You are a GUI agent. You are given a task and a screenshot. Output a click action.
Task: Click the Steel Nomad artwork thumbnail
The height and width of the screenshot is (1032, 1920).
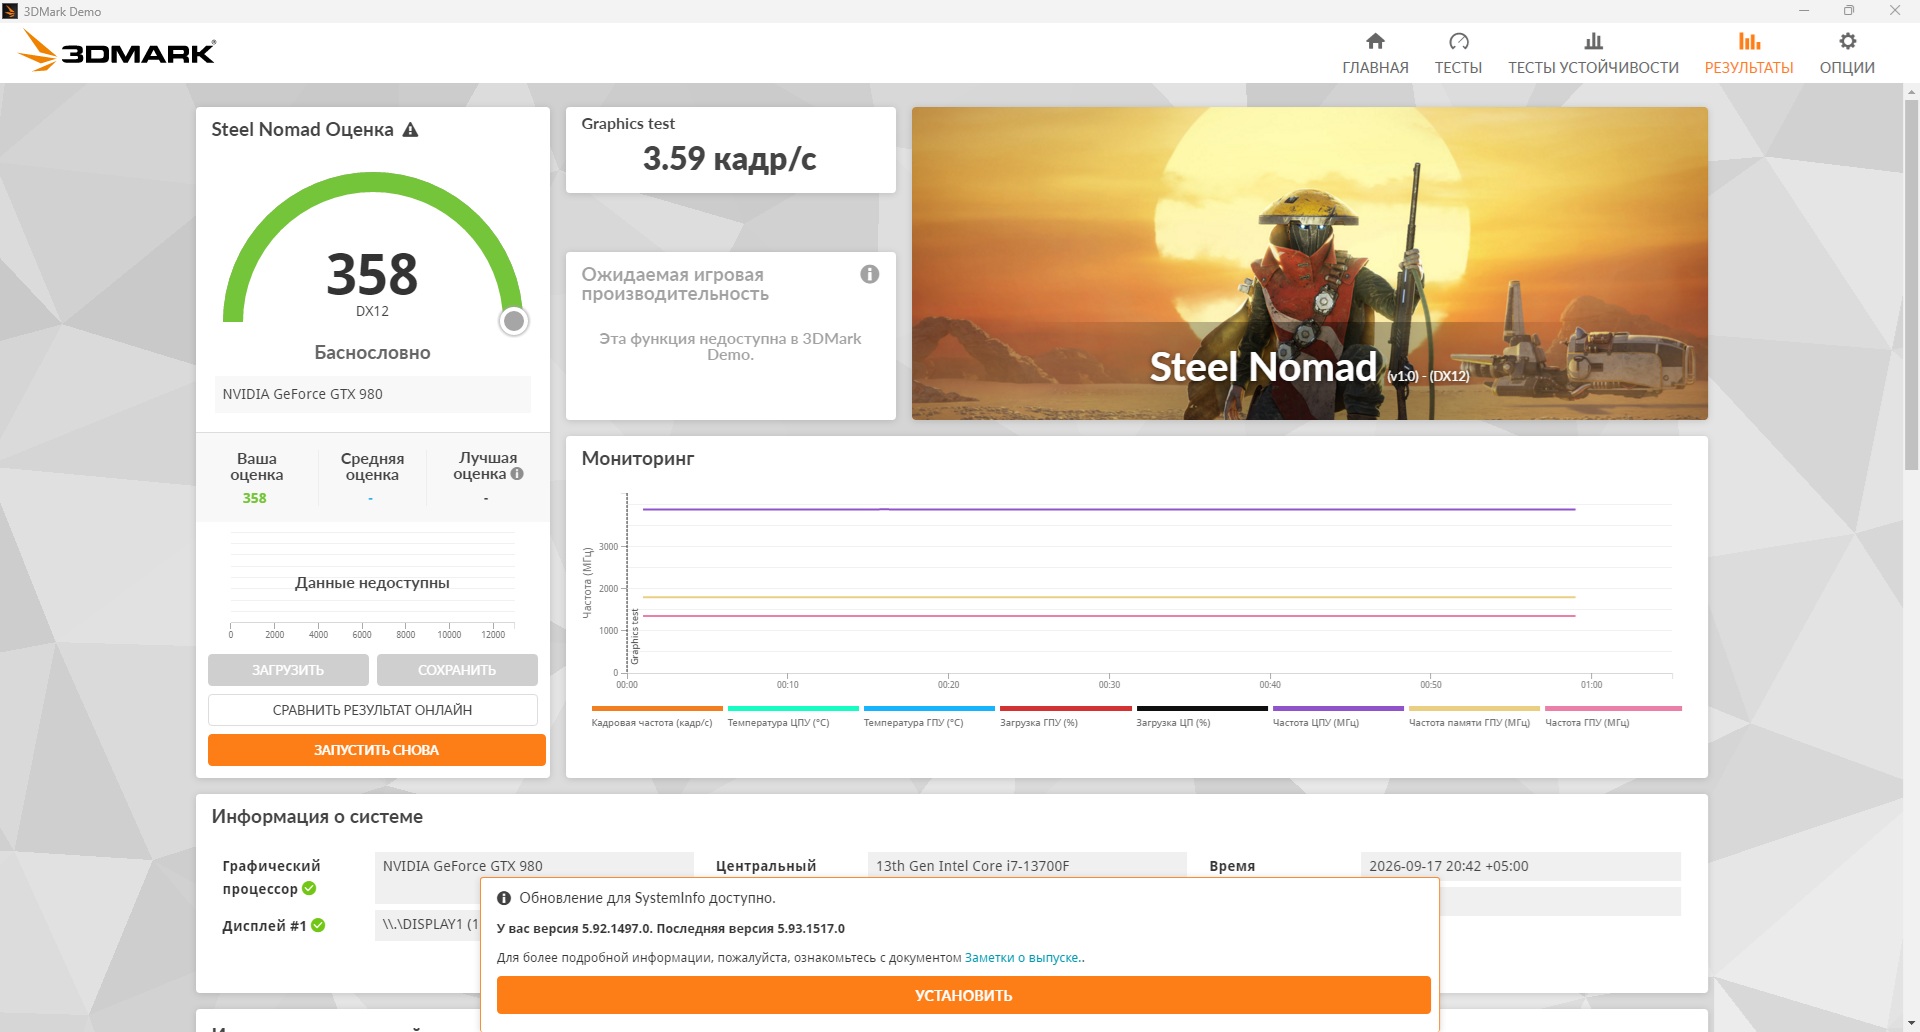1310,263
